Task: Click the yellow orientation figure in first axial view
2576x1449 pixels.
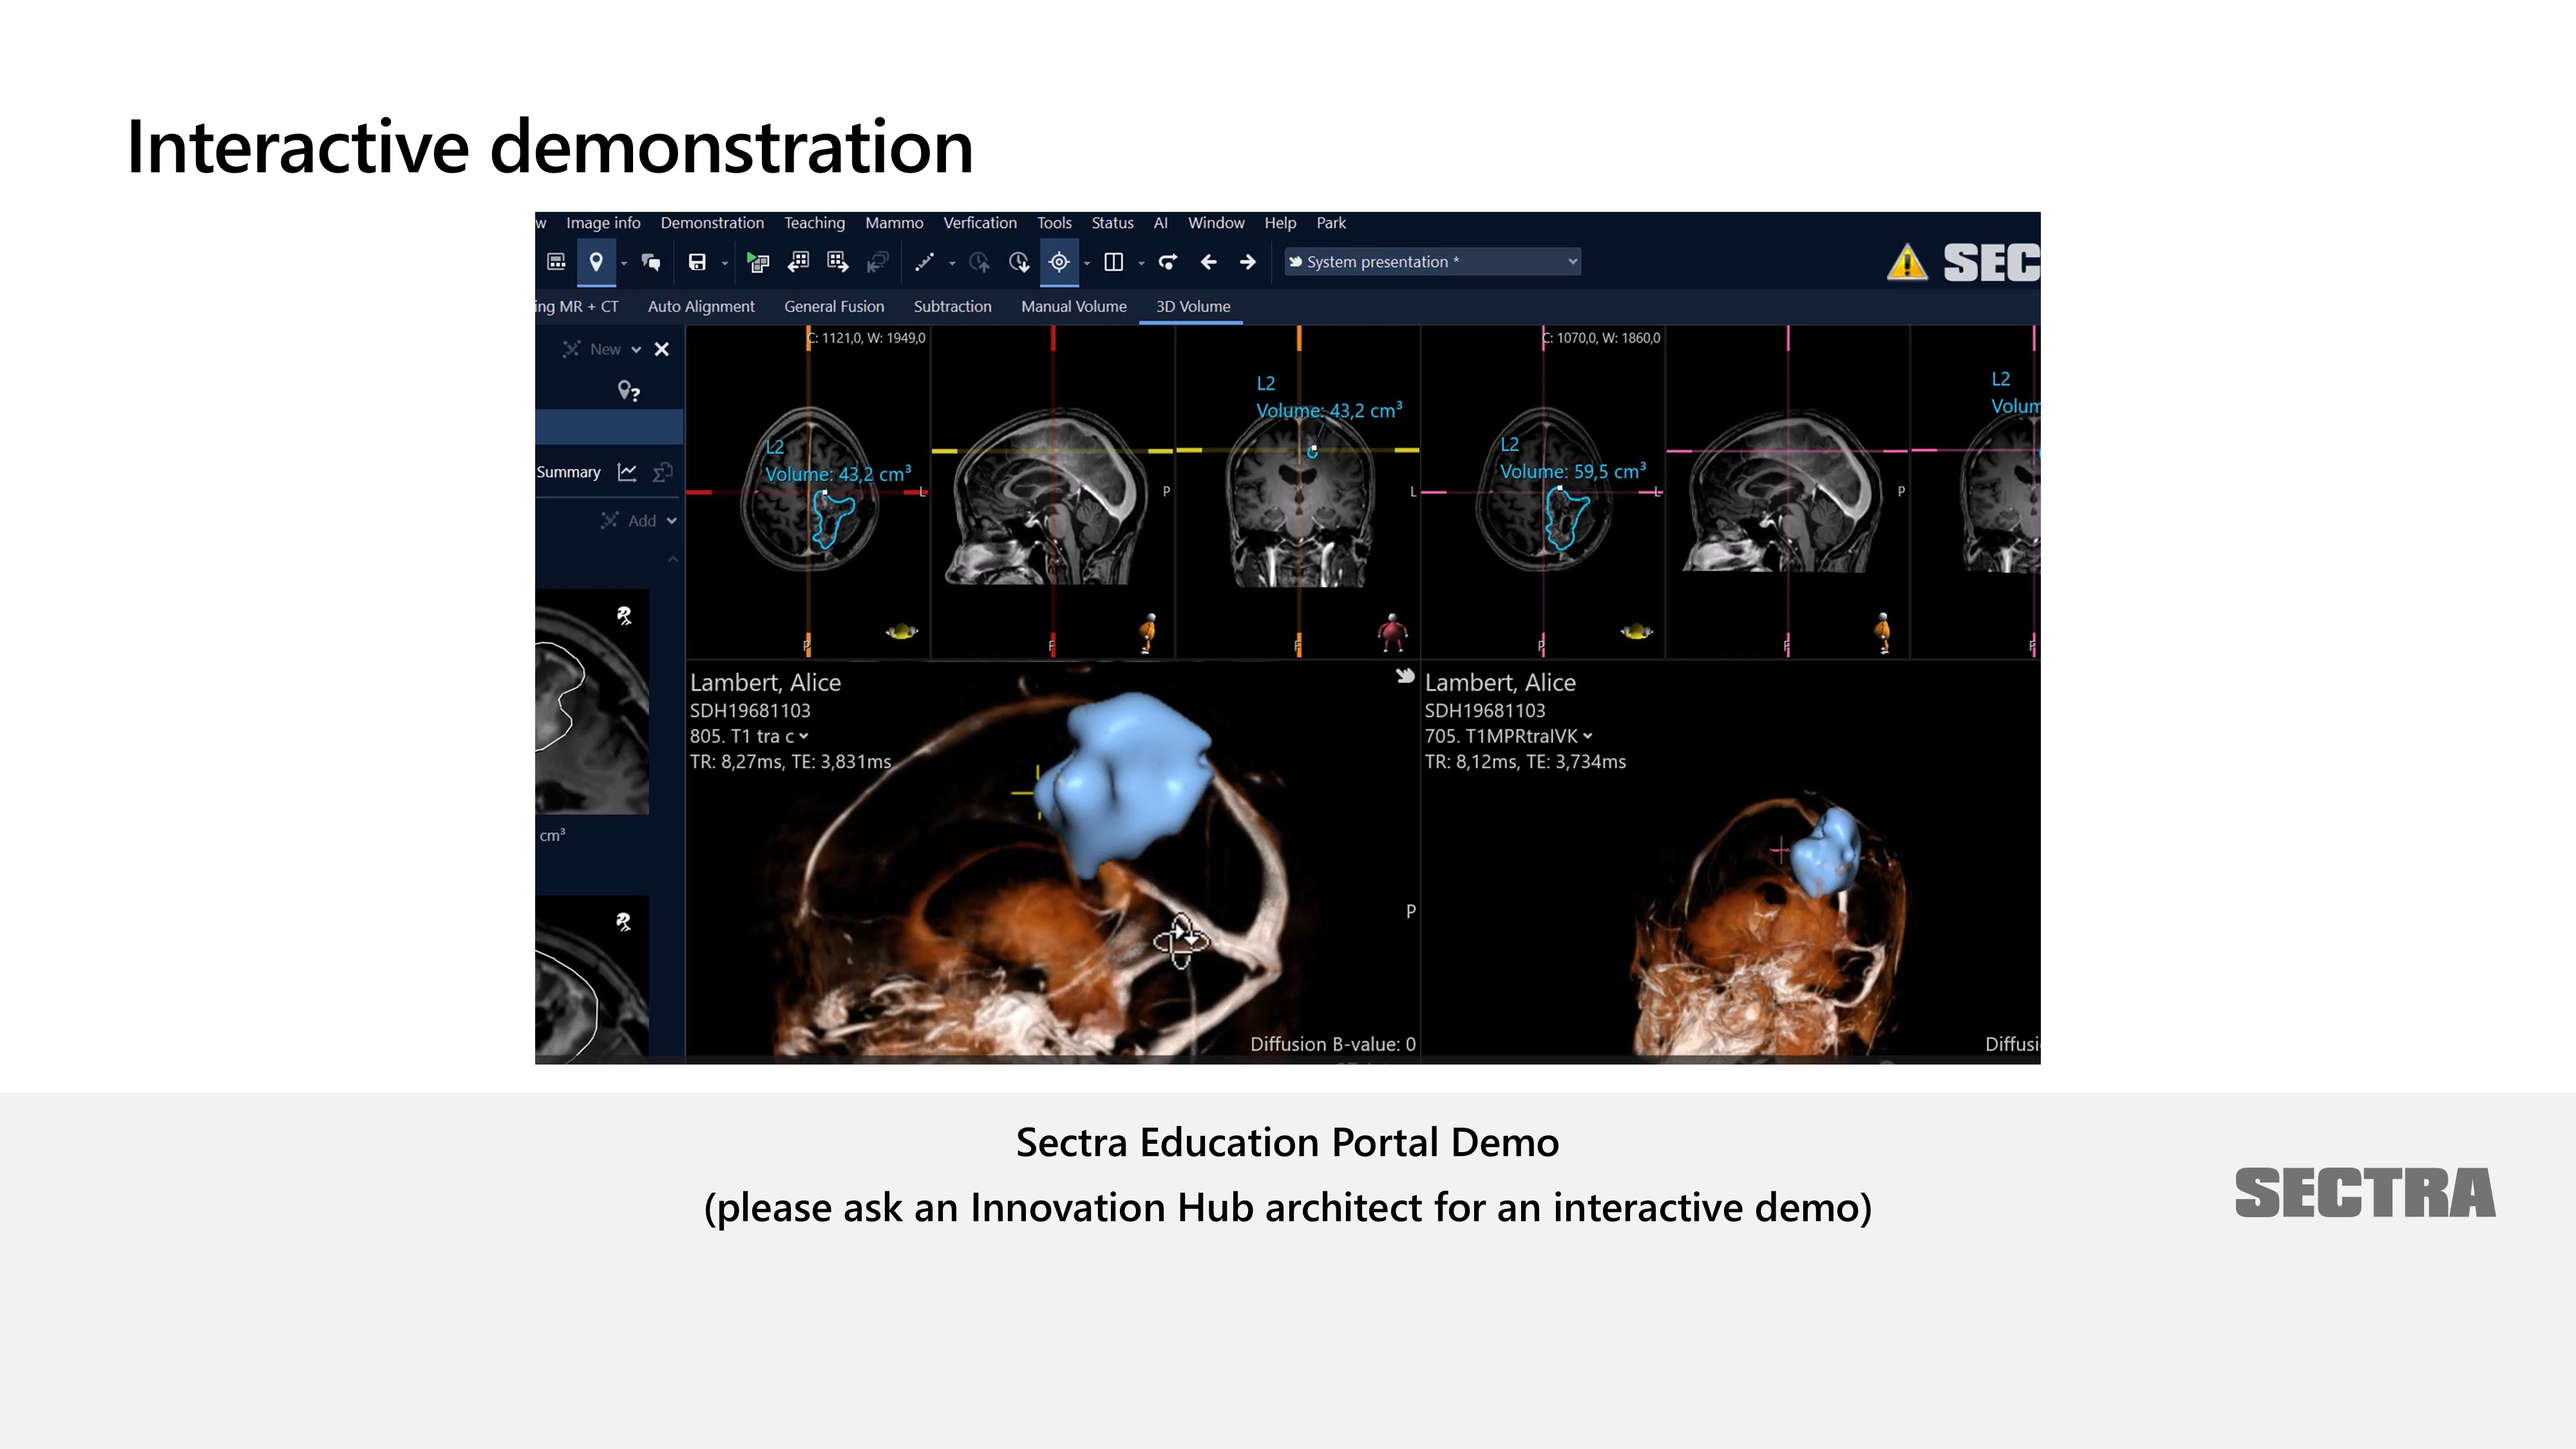Action: 902,631
